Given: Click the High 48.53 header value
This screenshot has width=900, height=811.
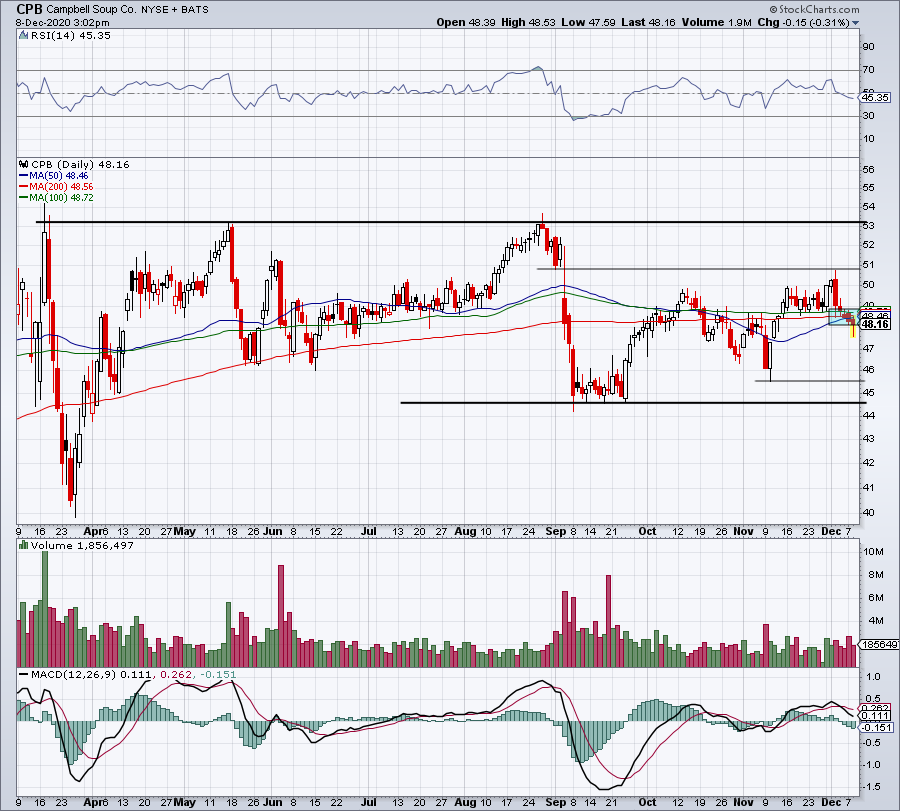Looking at the screenshot, I should click(x=528, y=22).
